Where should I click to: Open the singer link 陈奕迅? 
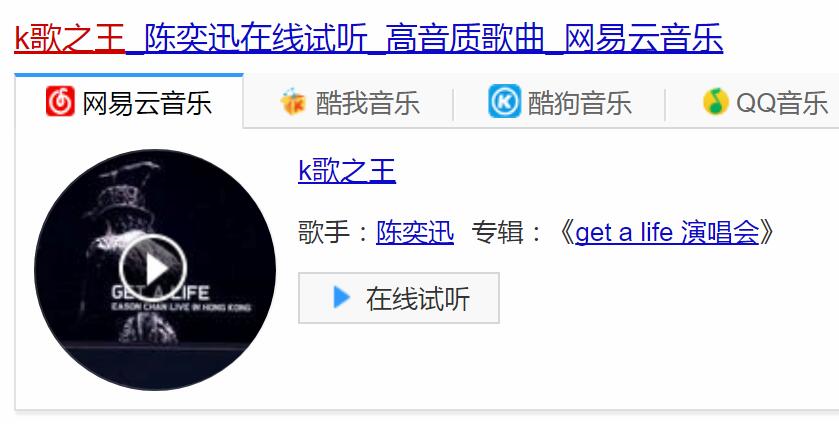(415, 232)
